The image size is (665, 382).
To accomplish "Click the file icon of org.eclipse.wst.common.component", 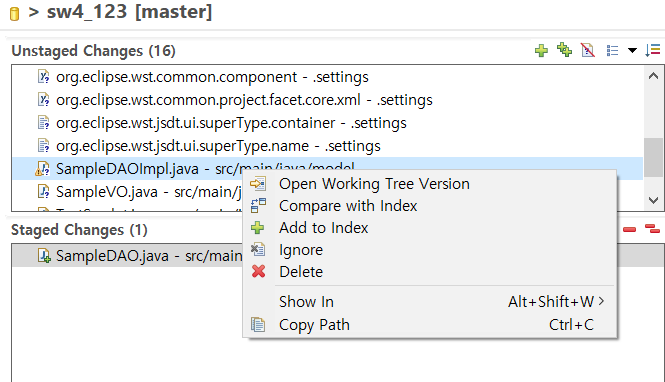I will click(44, 77).
